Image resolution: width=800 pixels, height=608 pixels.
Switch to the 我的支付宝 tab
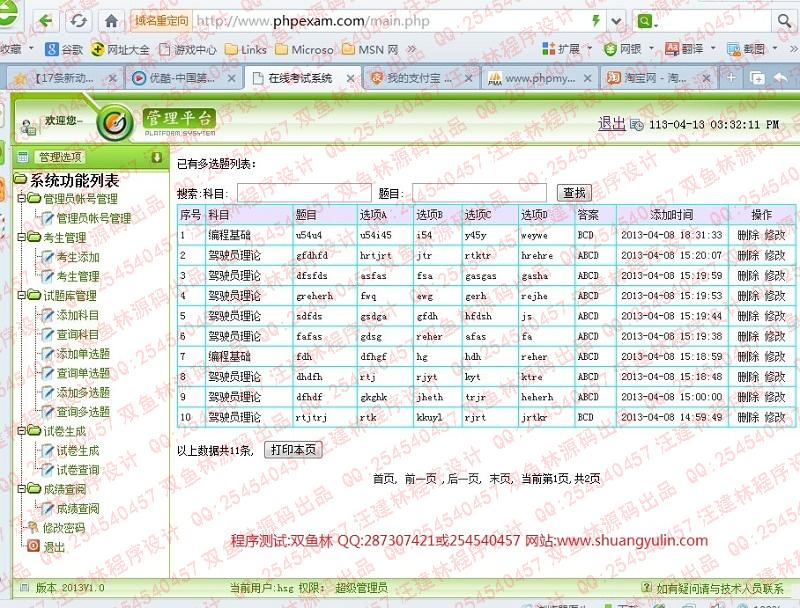(x=419, y=78)
